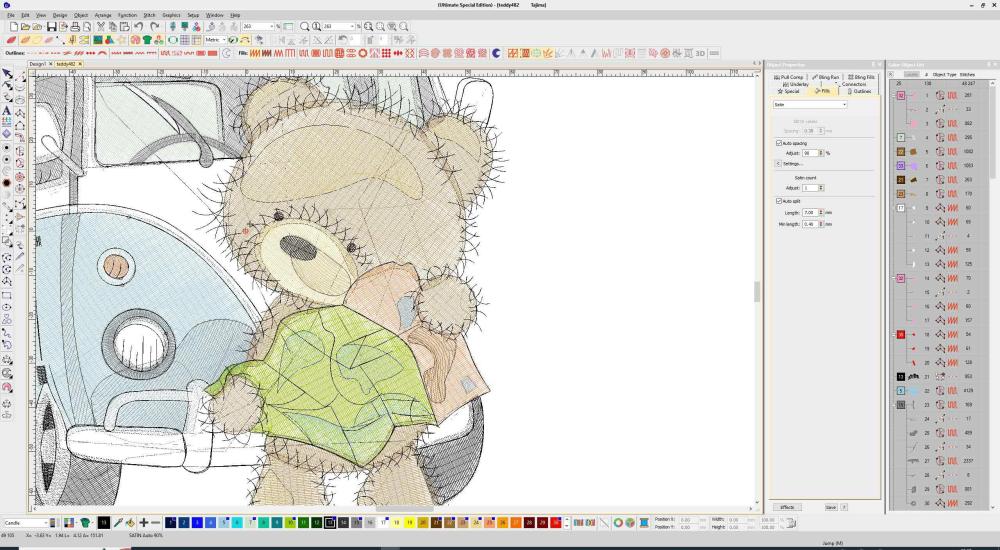Image resolution: width=1000 pixels, height=550 pixels.
Task: Toggle the Auto spacing checkbox
Action: pos(779,143)
